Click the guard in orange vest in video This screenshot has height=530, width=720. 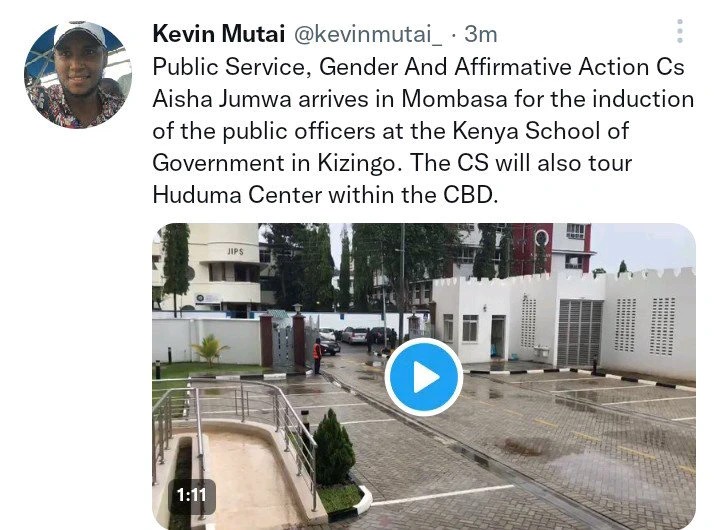[317, 355]
